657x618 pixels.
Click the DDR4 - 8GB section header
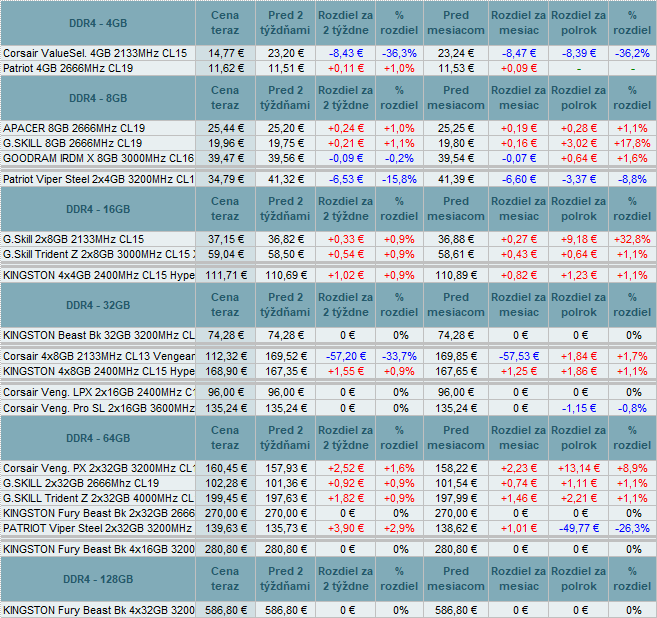[x=98, y=98]
